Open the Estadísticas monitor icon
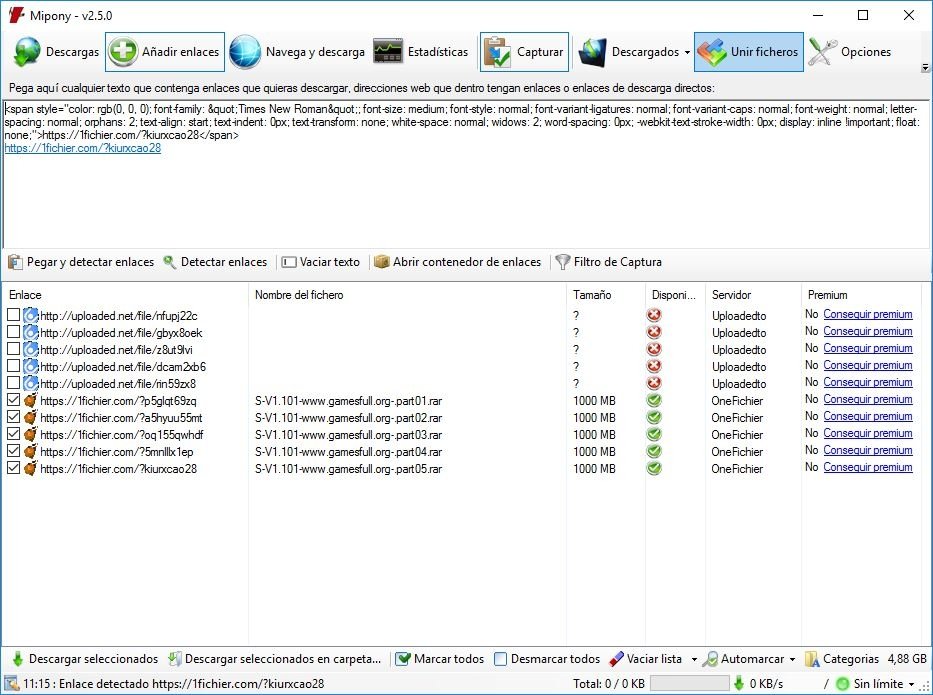The width and height of the screenshot is (933, 695). pyautogui.click(x=388, y=52)
